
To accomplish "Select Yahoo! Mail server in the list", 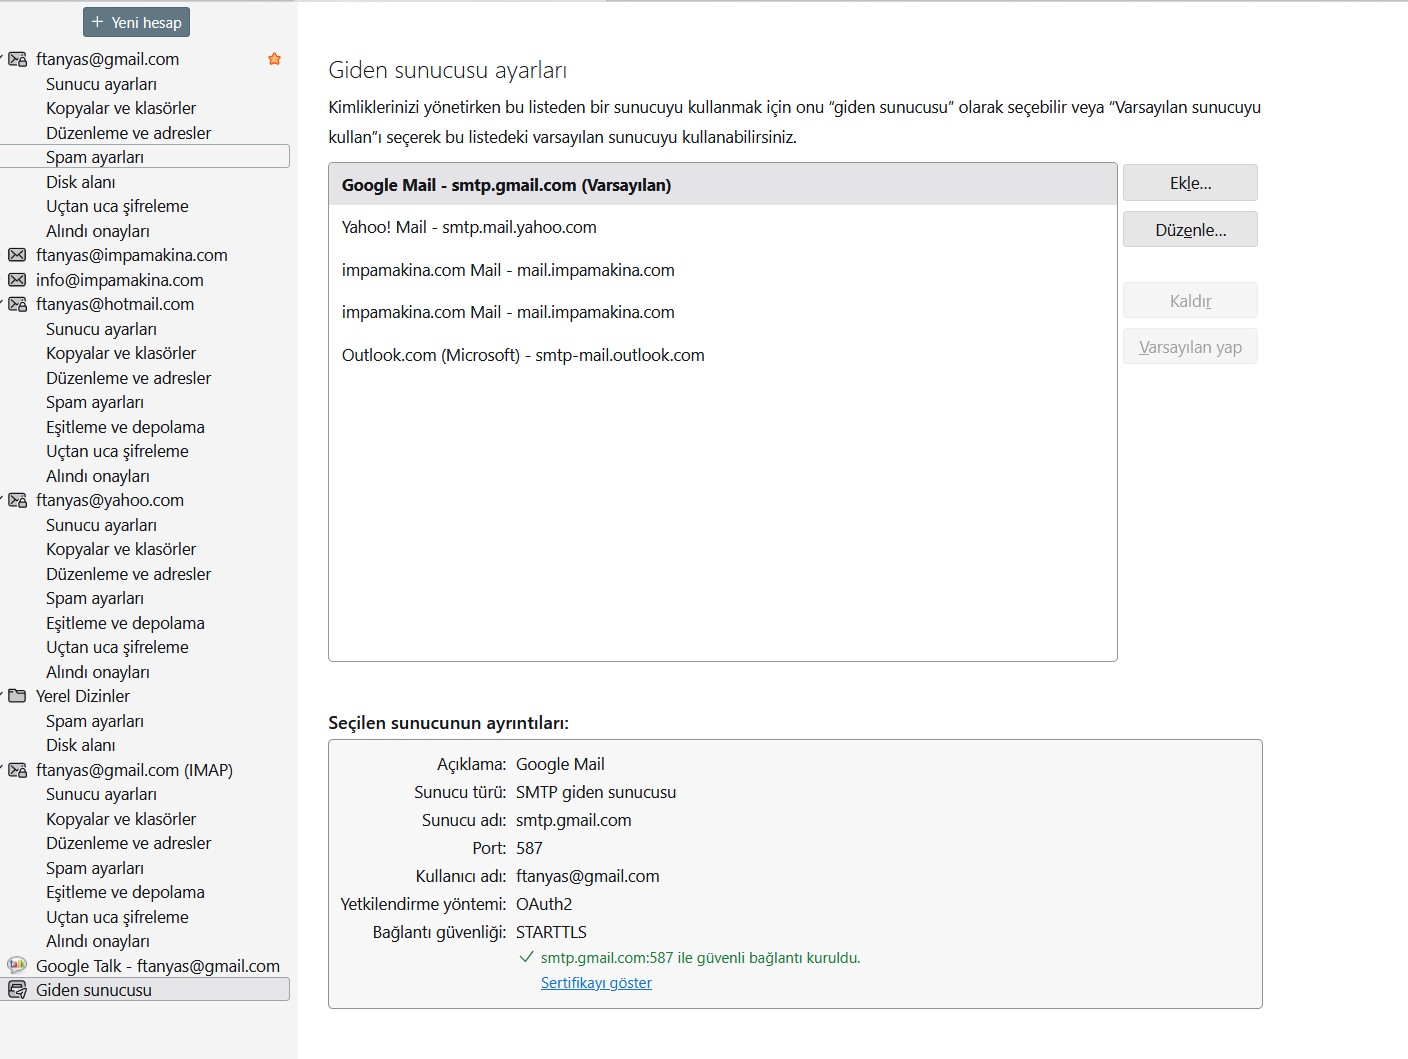I will tap(469, 227).
